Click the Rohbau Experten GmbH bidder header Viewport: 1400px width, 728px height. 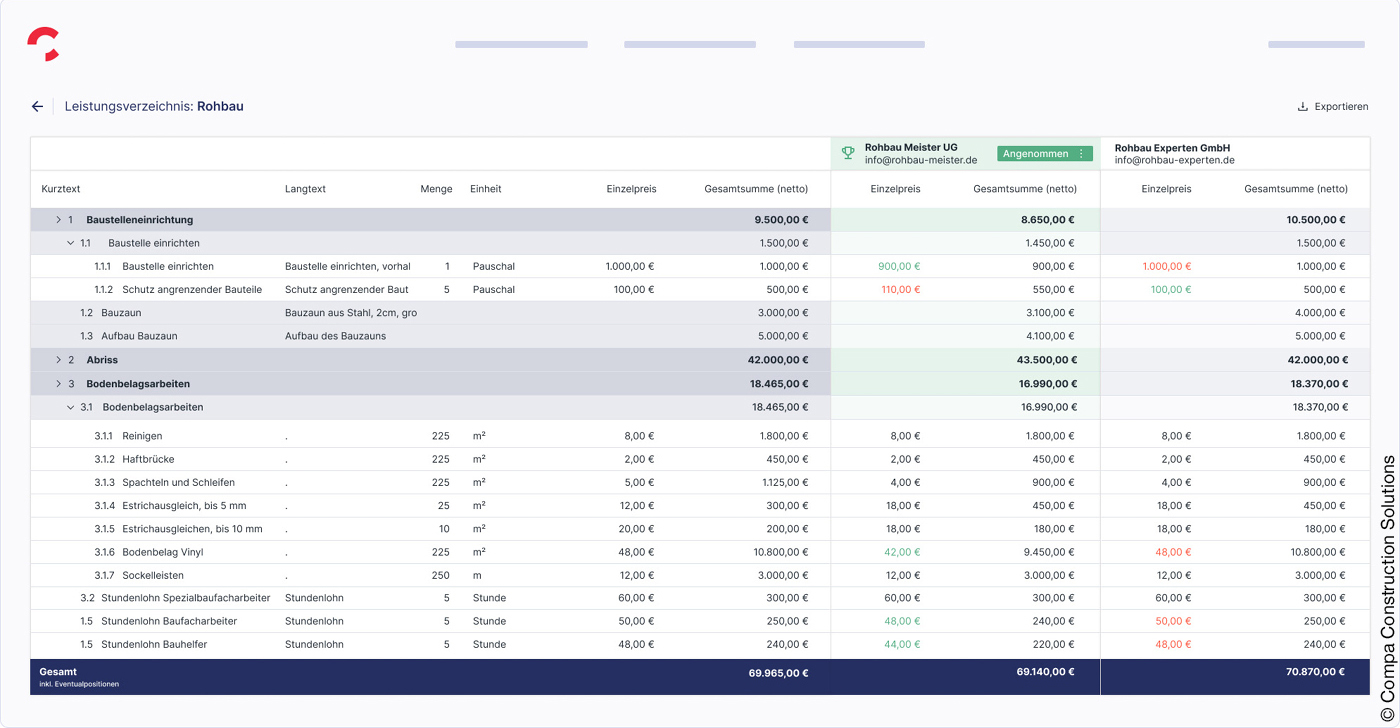pos(1173,147)
